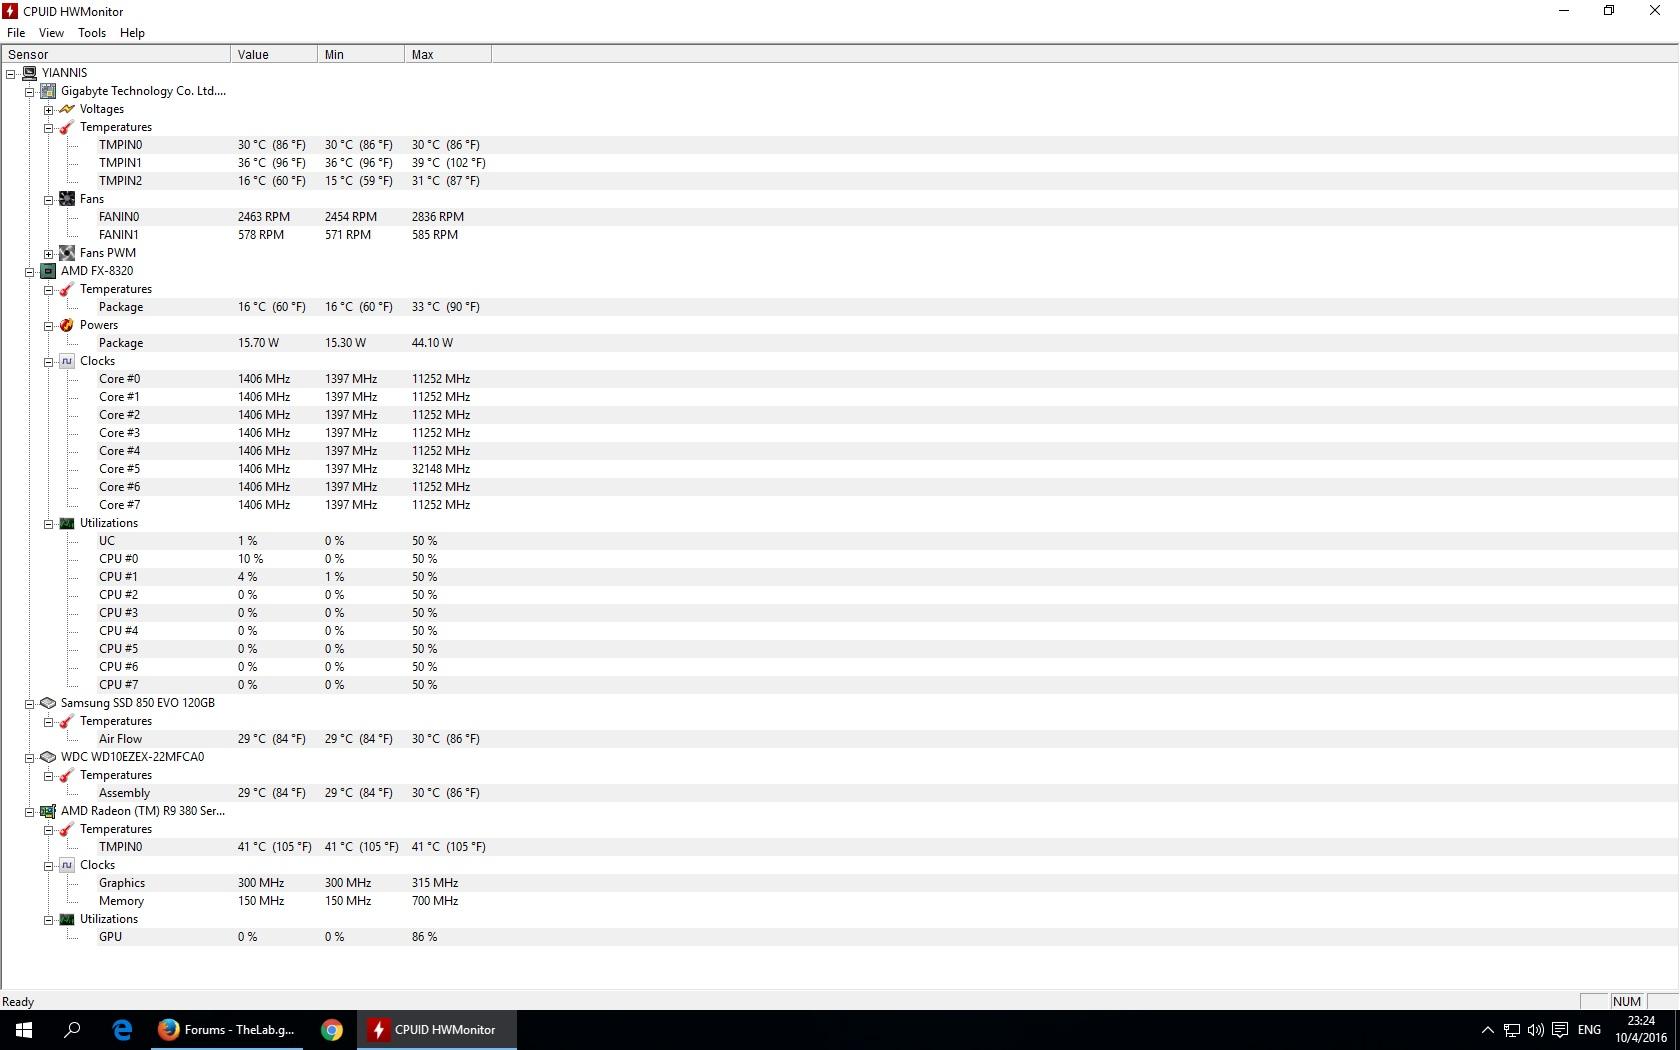The width and height of the screenshot is (1680, 1050).
Task: Click the YIANNIS computer icon
Action: tap(29, 73)
